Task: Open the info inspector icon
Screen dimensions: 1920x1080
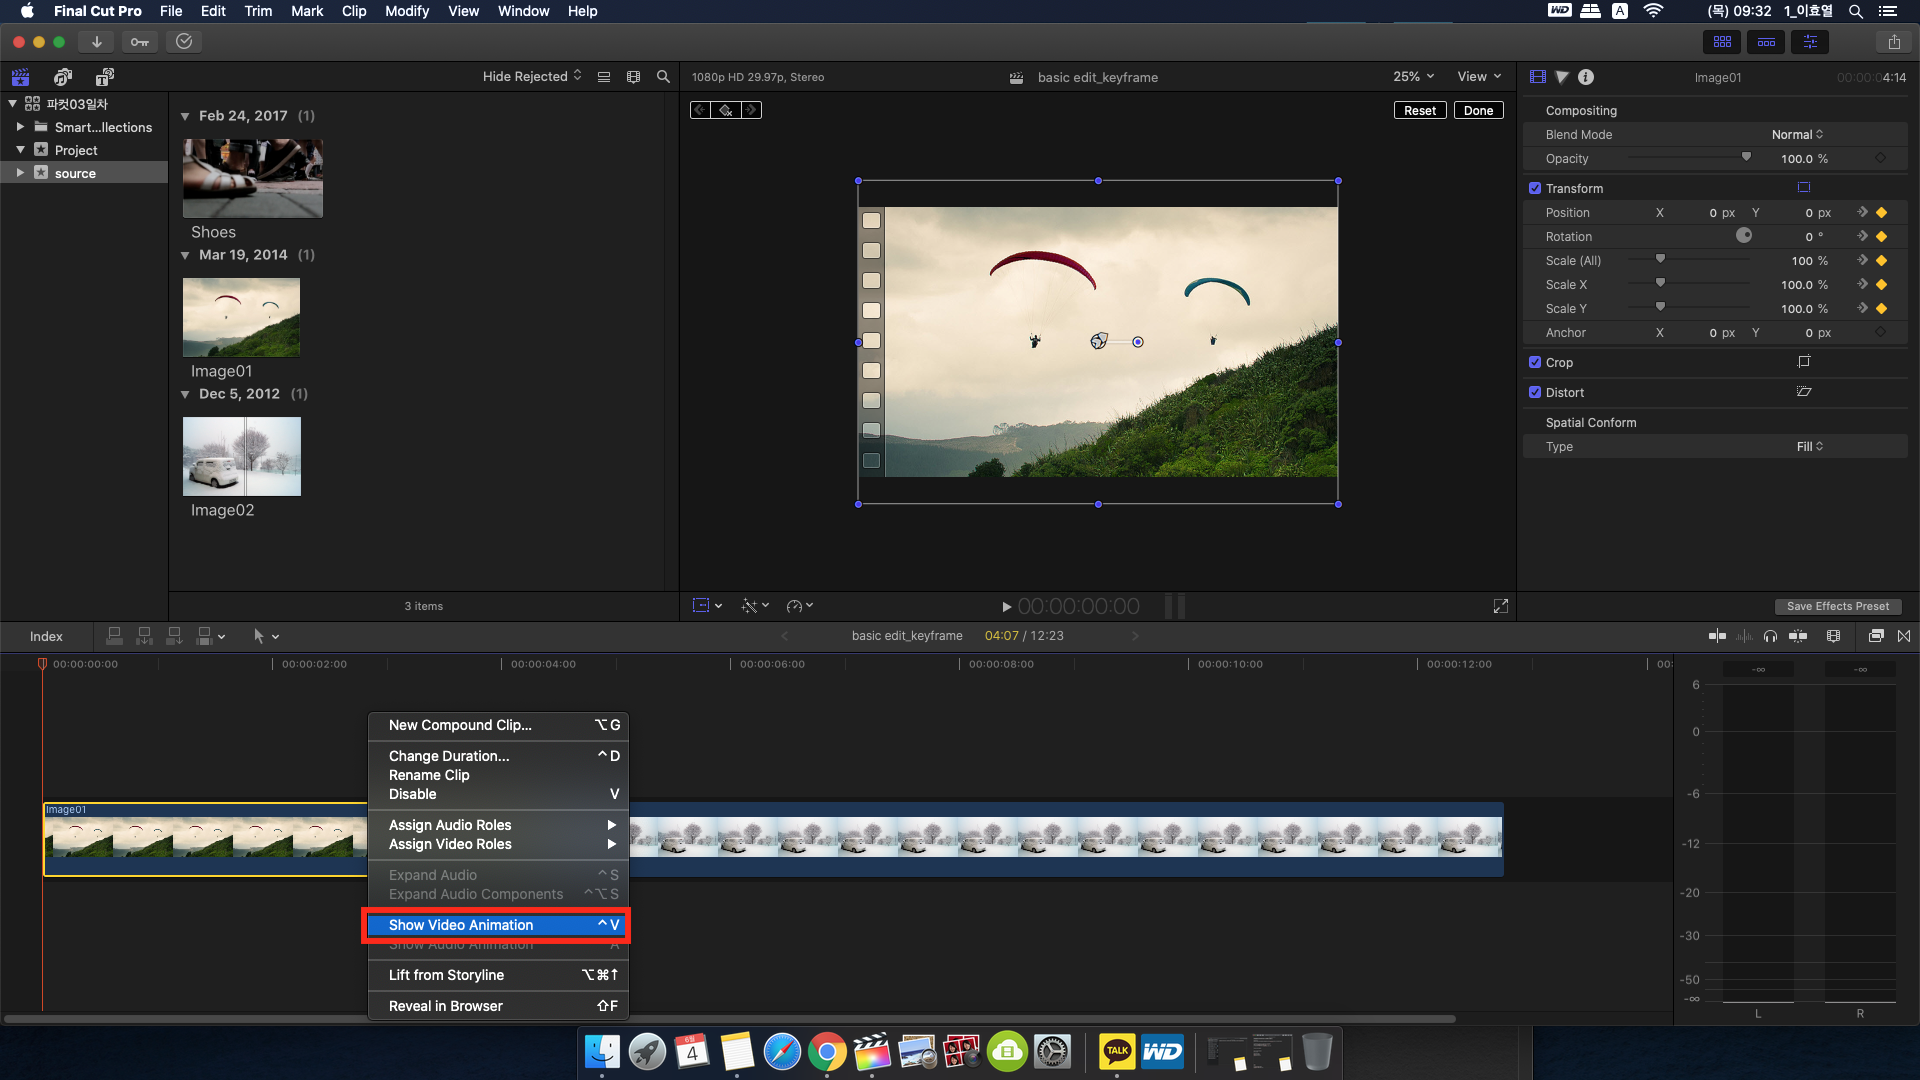Action: click(x=1586, y=77)
